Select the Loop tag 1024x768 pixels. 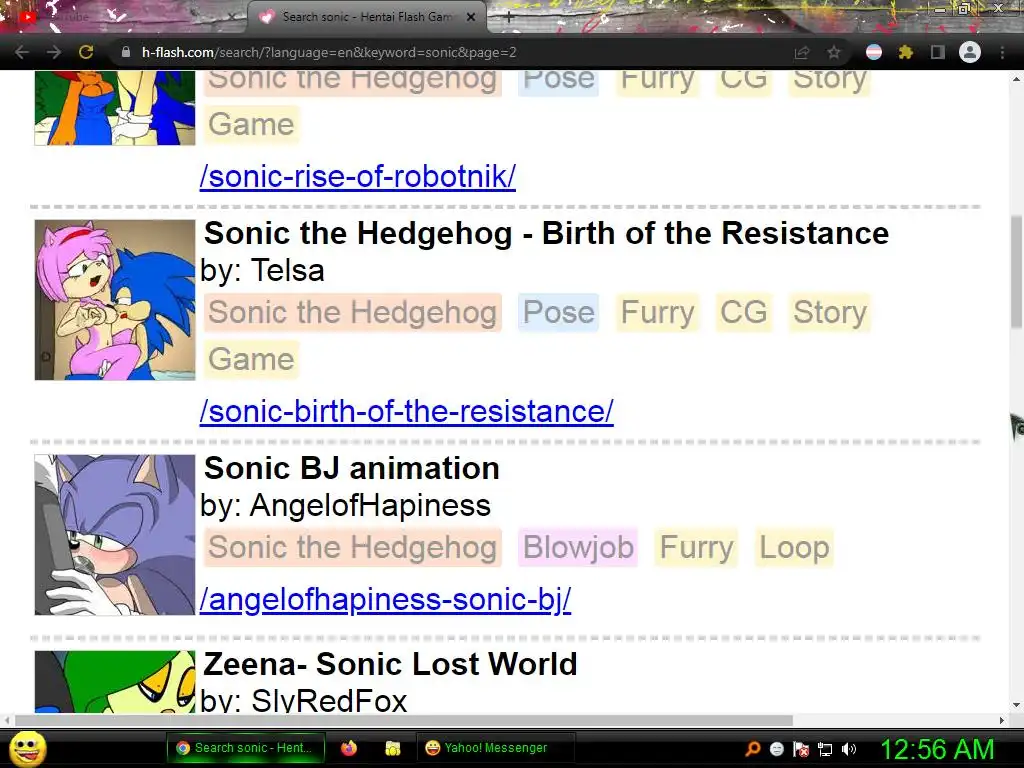point(794,547)
